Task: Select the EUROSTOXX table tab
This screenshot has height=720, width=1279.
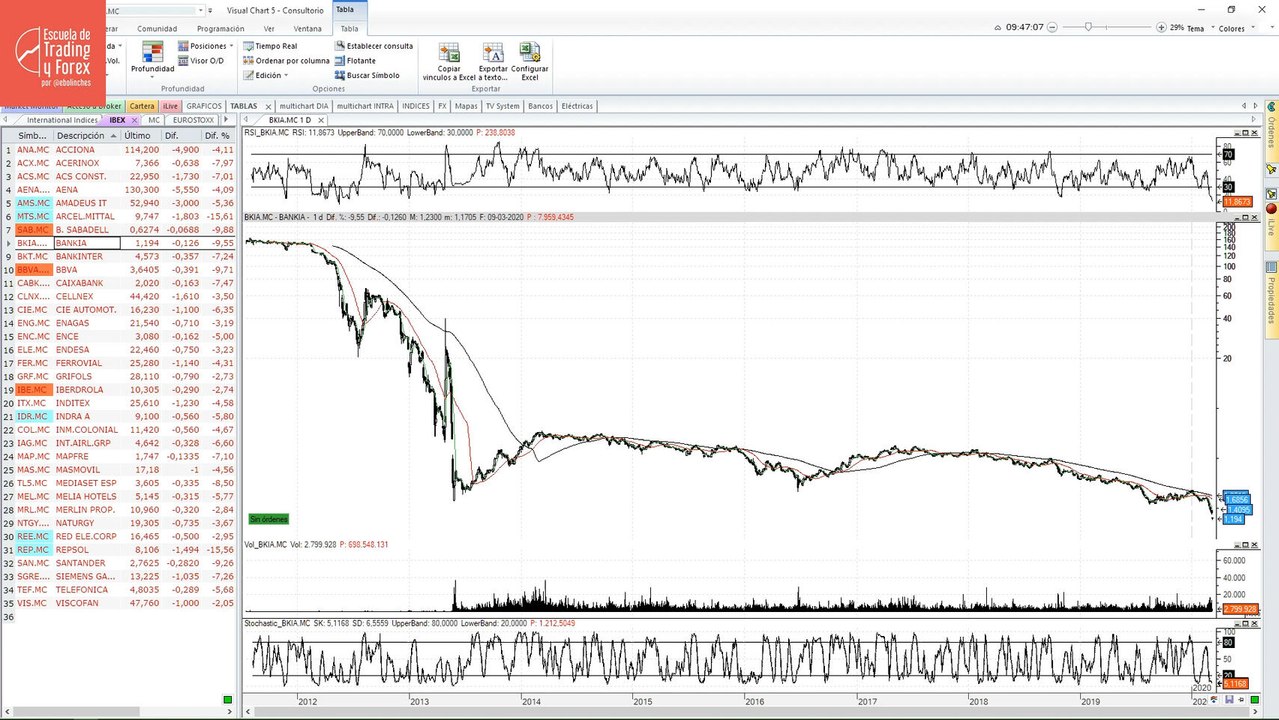Action: (x=191, y=120)
